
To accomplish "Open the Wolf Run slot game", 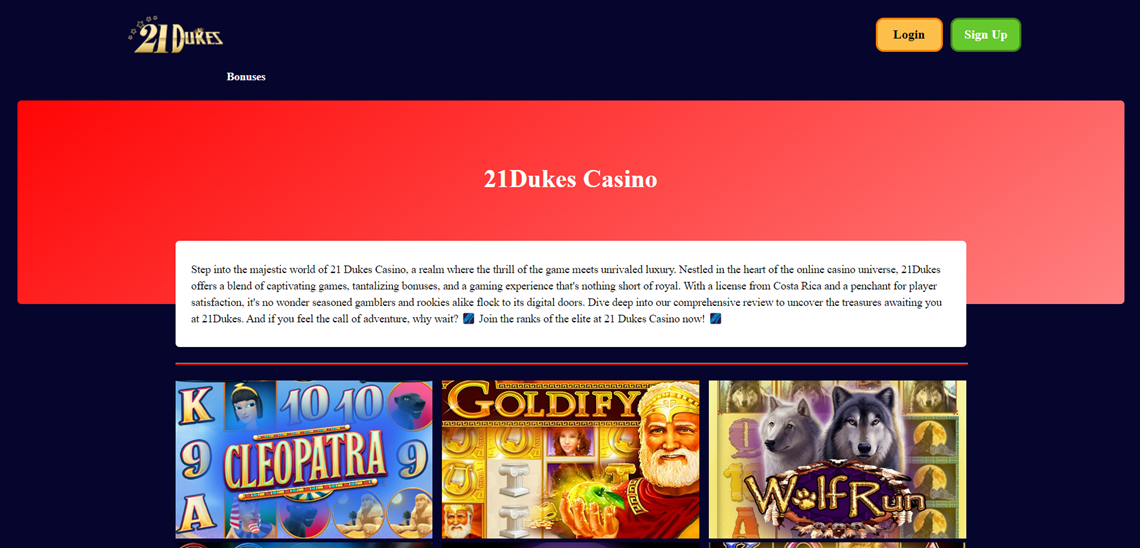I will [838, 459].
